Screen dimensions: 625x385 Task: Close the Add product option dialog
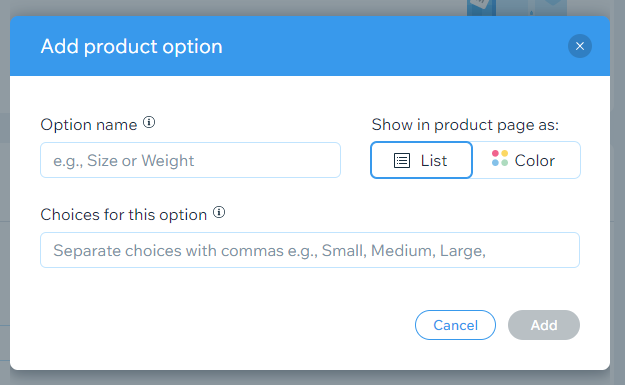point(580,46)
